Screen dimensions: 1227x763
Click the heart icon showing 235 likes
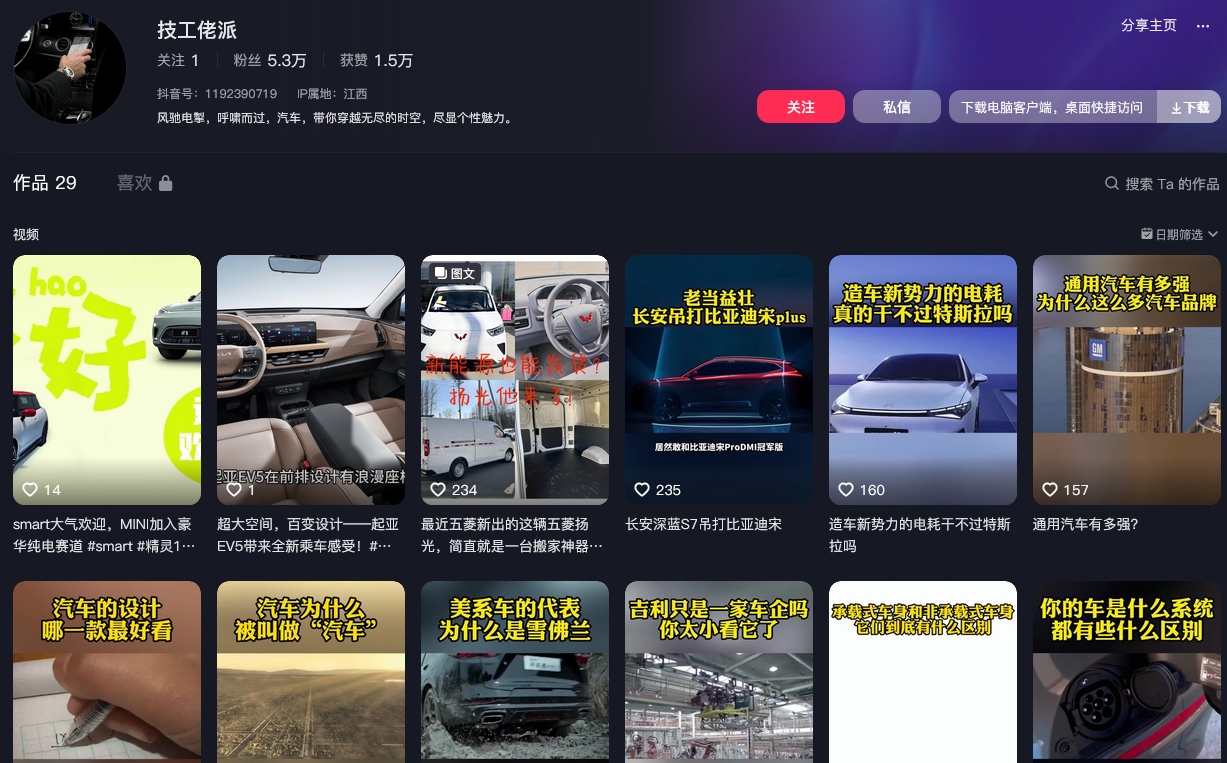point(642,490)
